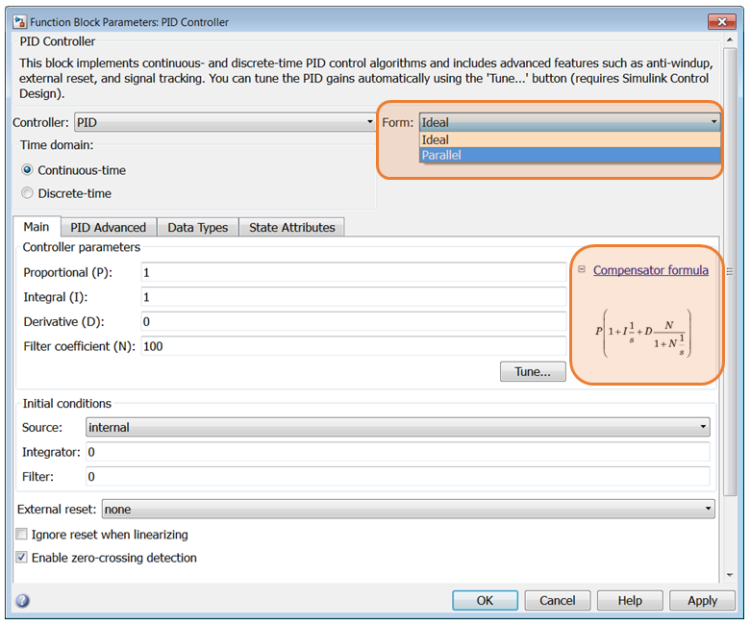Select the Continuous-time radio button
750x625 pixels.
27,170
